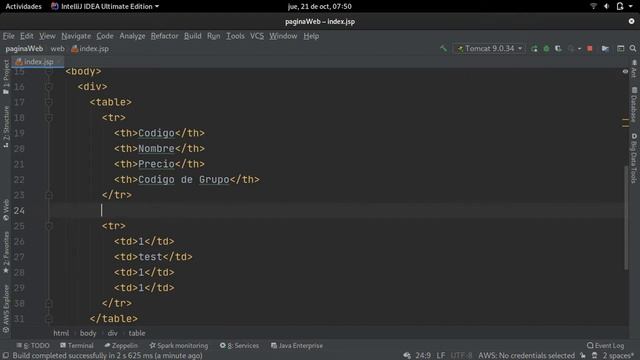Run with coverage icon
Image resolution: width=640 pixels, height=360 pixels.
(x=558, y=49)
